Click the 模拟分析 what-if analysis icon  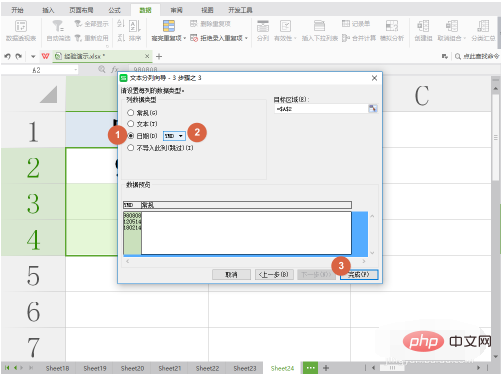[392, 26]
